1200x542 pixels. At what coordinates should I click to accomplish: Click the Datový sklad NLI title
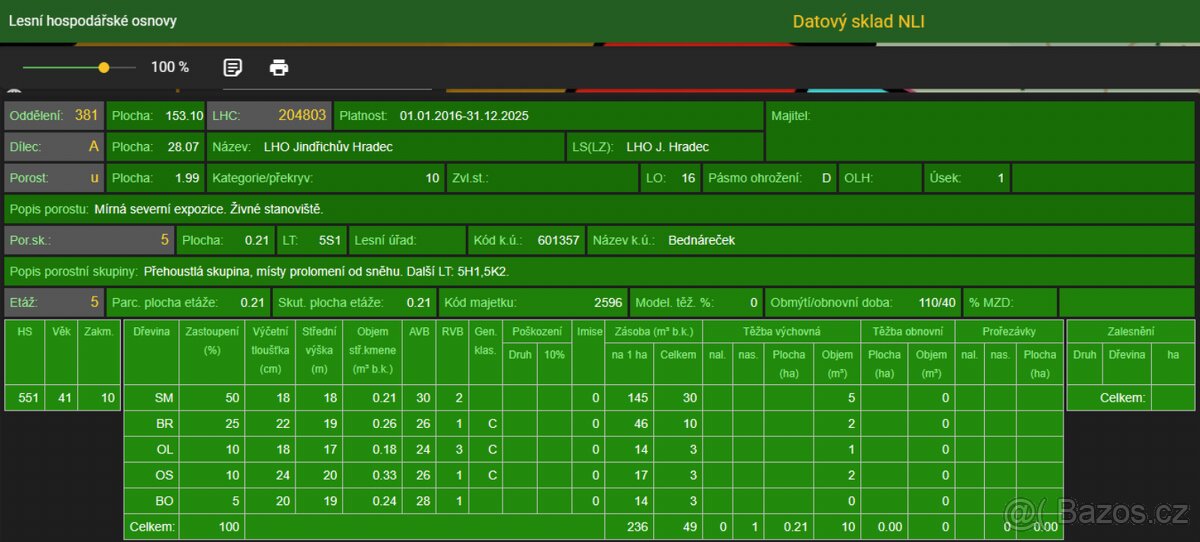click(858, 21)
